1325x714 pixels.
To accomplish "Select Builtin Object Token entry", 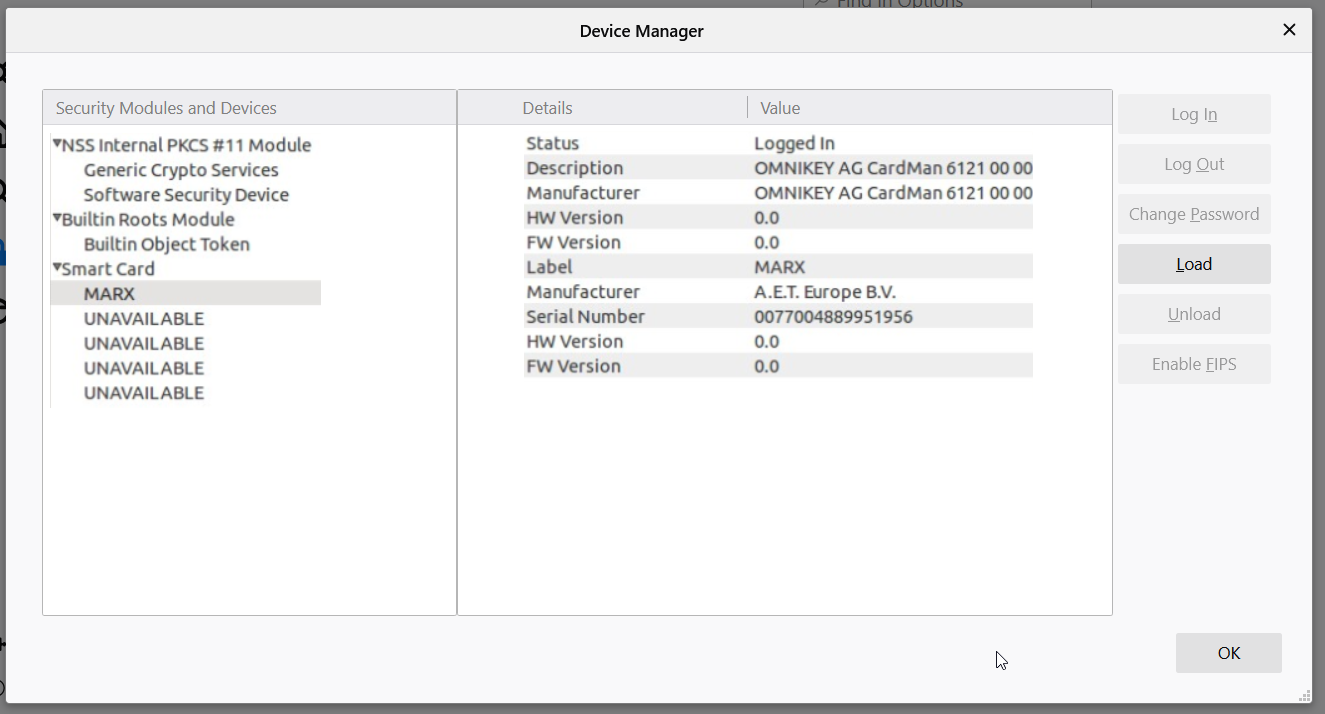I will coord(166,244).
